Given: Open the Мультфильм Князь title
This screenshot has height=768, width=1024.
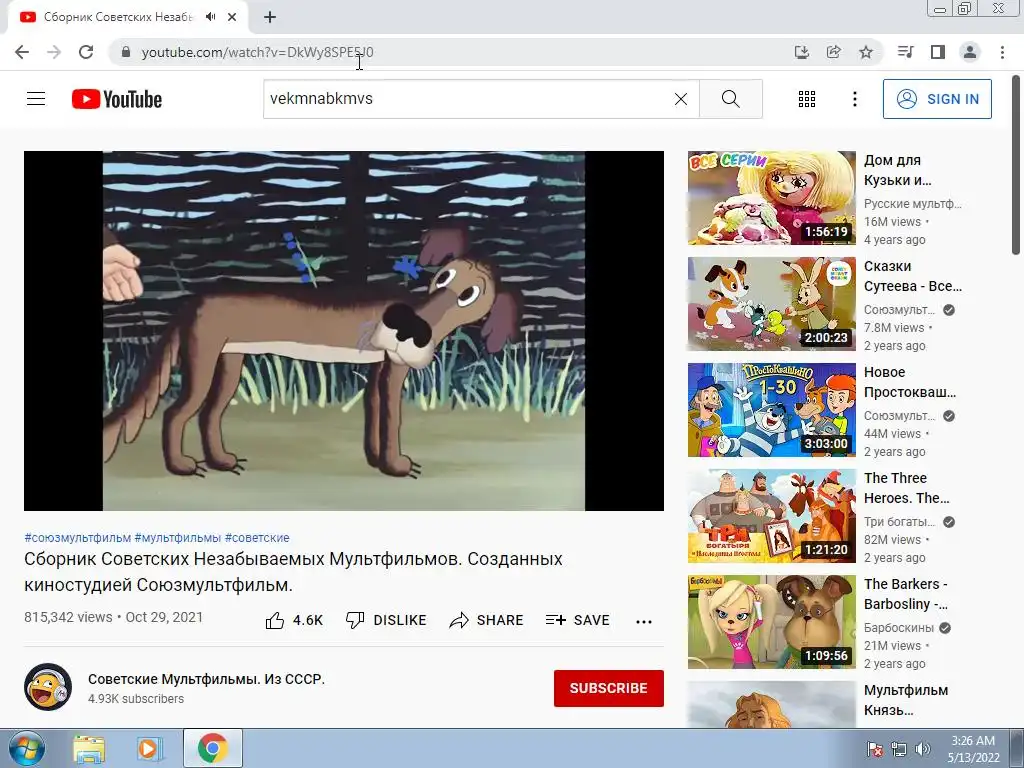Looking at the screenshot, I should [906, 700].
